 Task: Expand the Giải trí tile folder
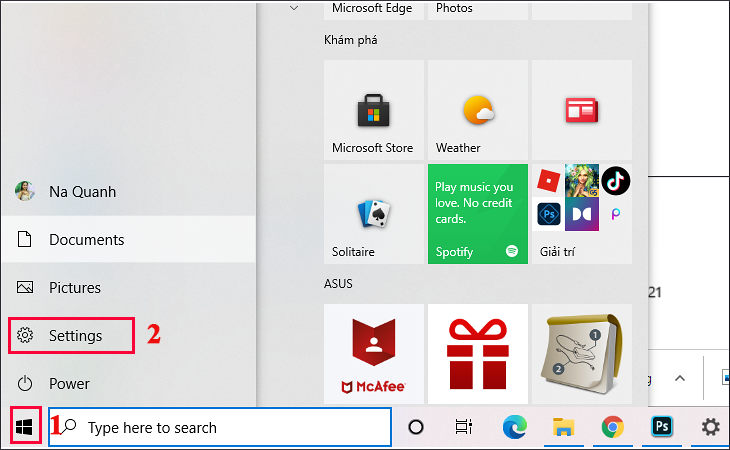pos(581,214)
